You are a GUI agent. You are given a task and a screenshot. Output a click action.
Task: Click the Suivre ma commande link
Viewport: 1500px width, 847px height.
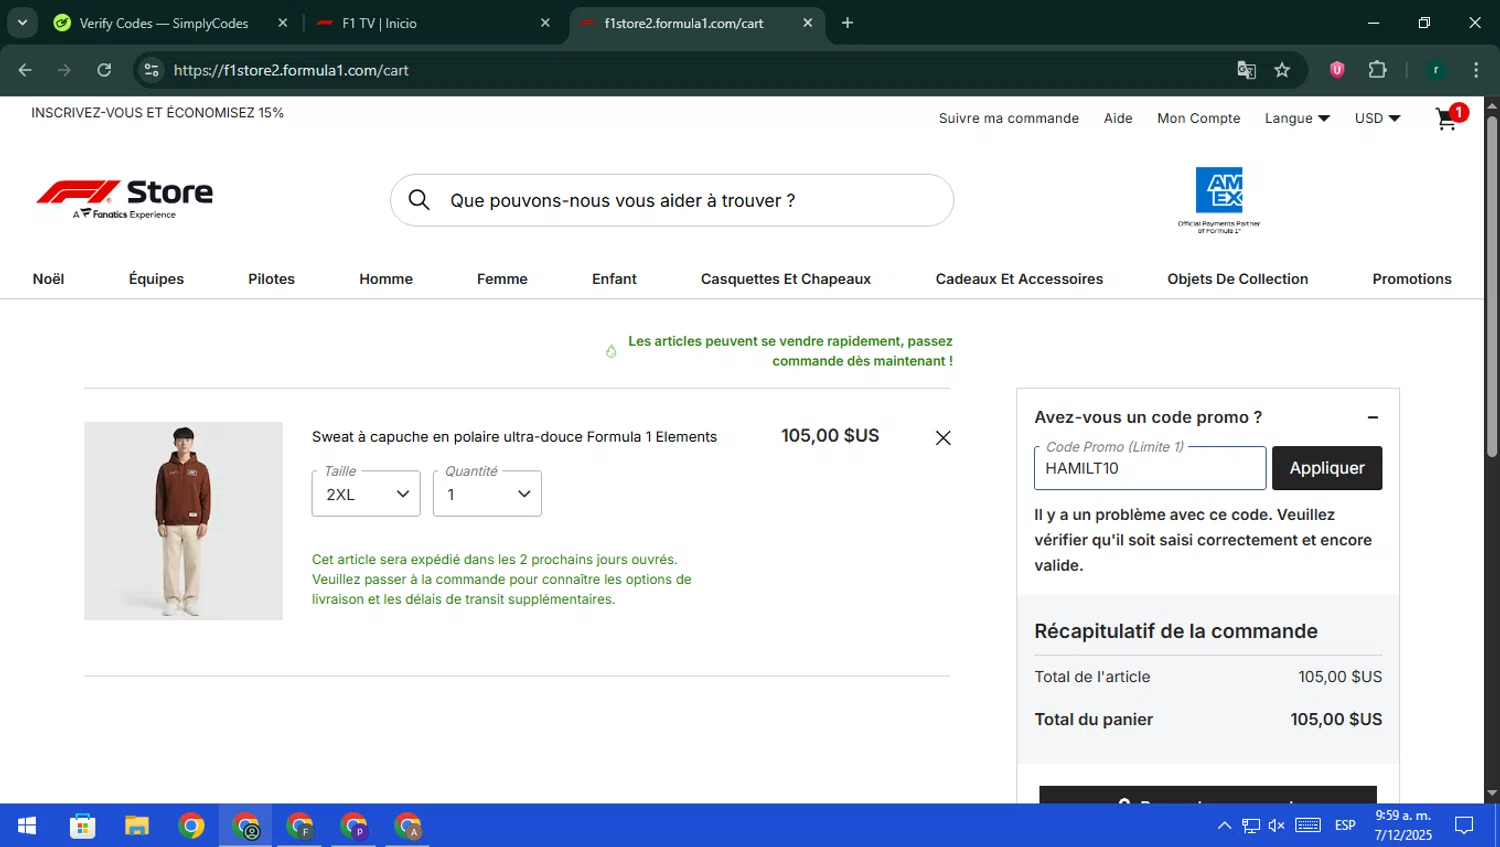pyautogui.click(x=1009, y=118)
